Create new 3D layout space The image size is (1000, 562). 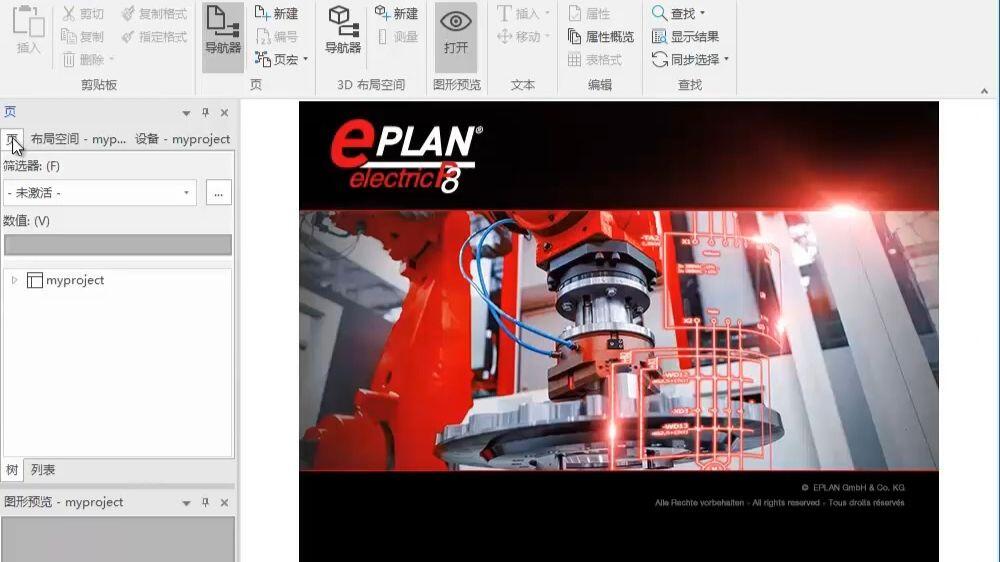396,13
